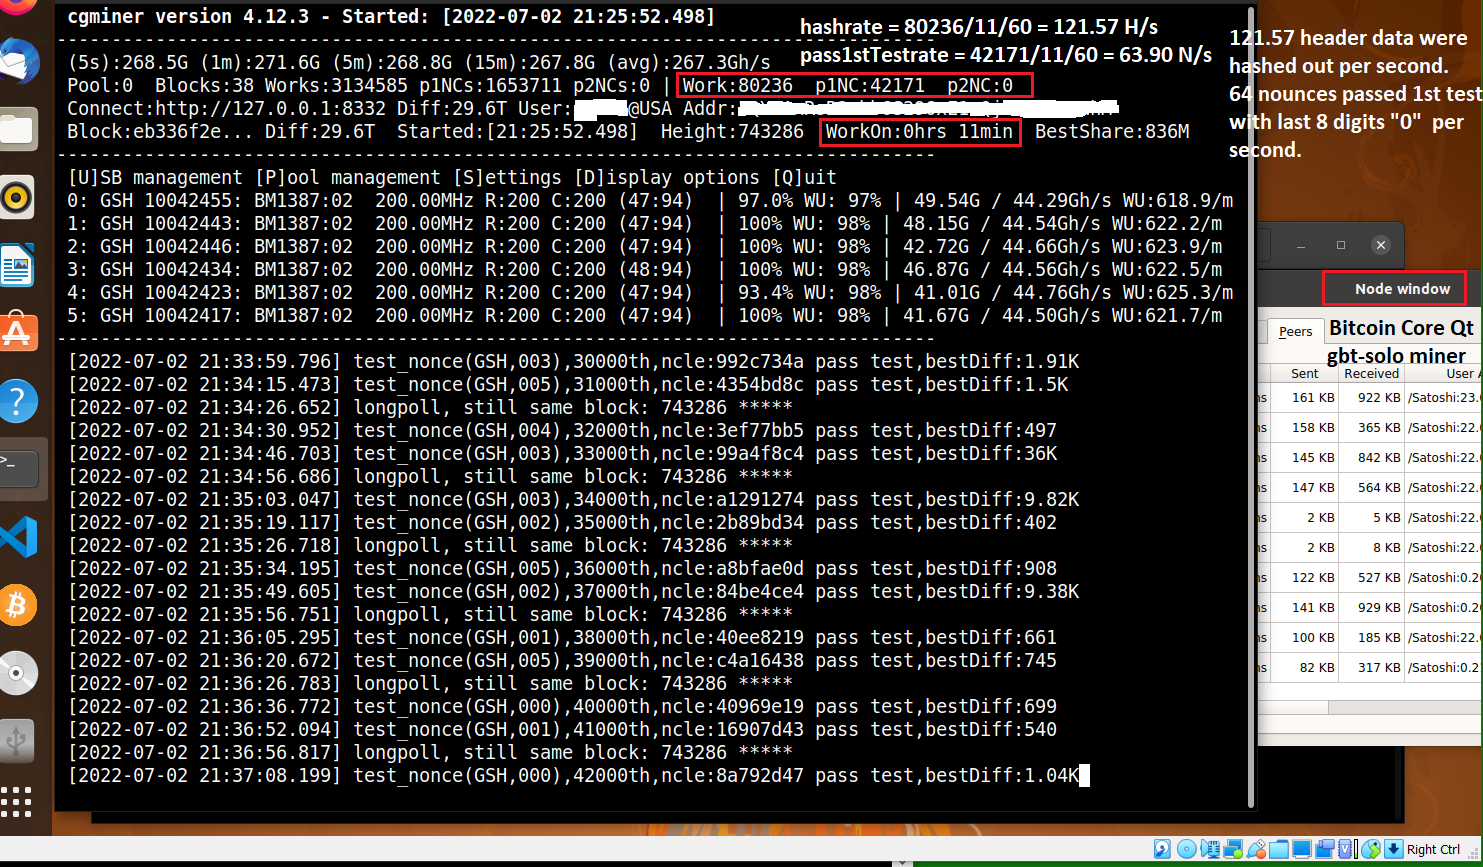Click the Right Ctrl host key label
The width and height of the screenshot is (1483, 867).
[x=1434, y=849]
